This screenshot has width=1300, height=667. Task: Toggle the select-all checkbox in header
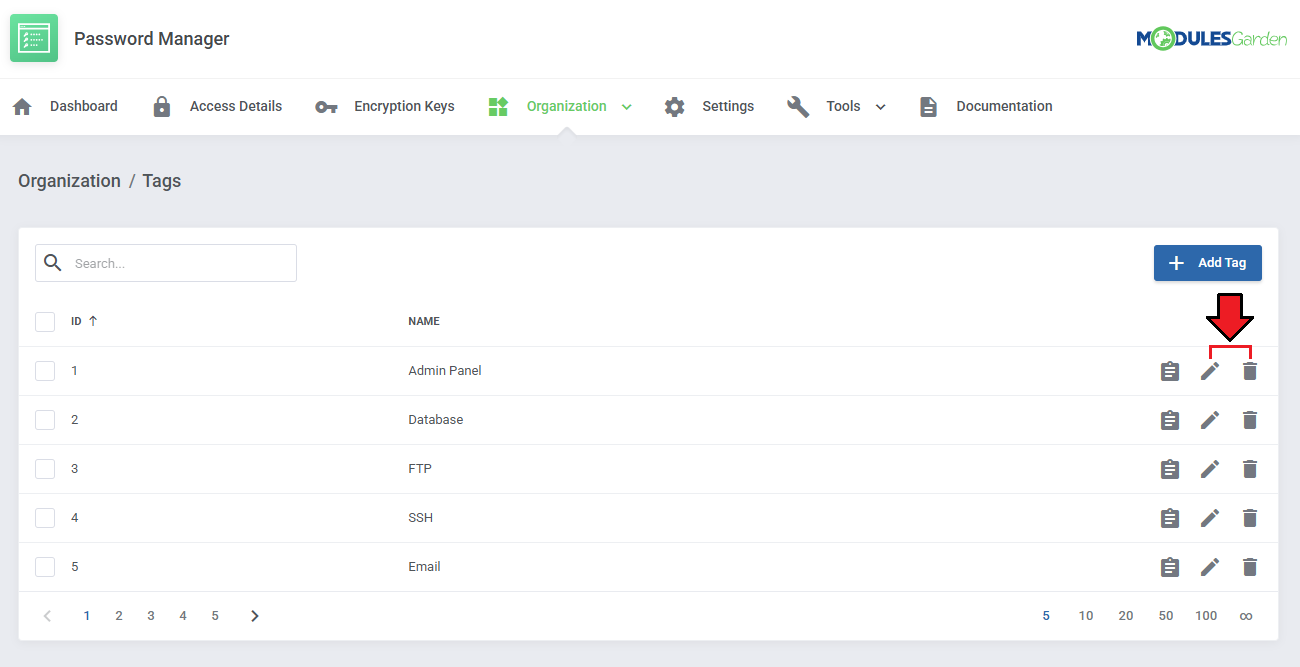pyautogui.click(x=45, y=322)
